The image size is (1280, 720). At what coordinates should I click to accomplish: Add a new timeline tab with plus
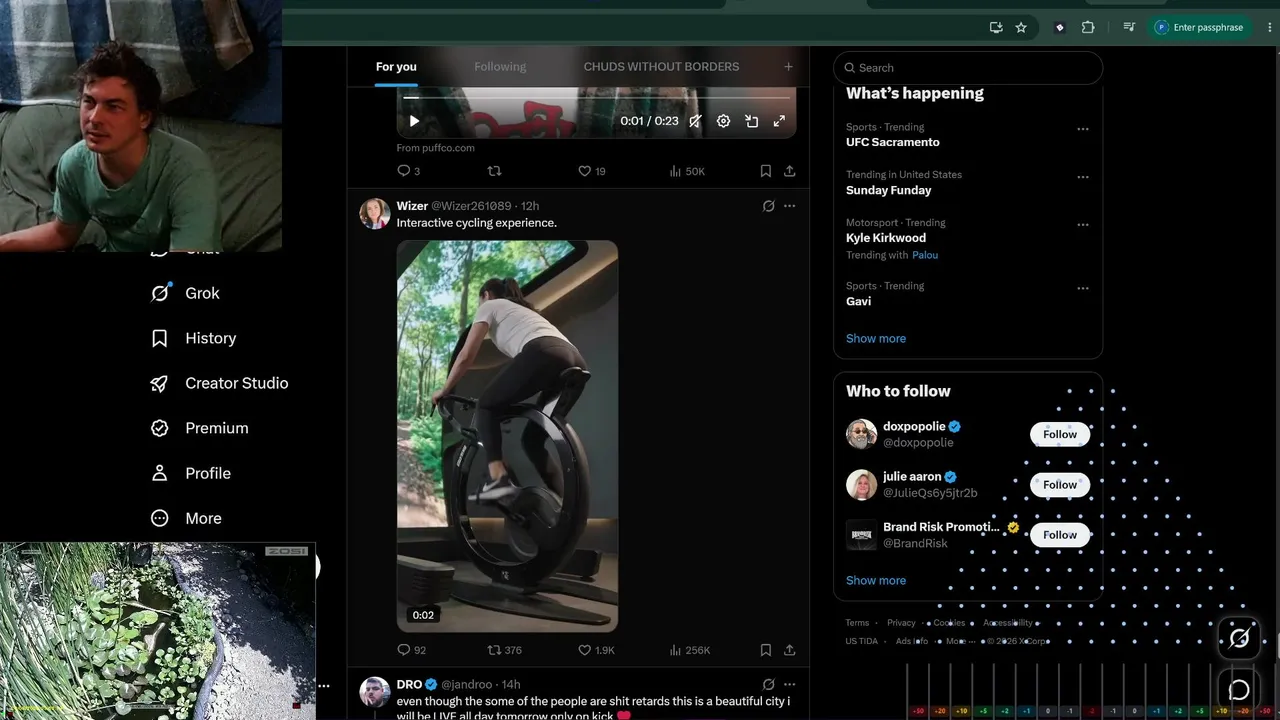[788, 67]
